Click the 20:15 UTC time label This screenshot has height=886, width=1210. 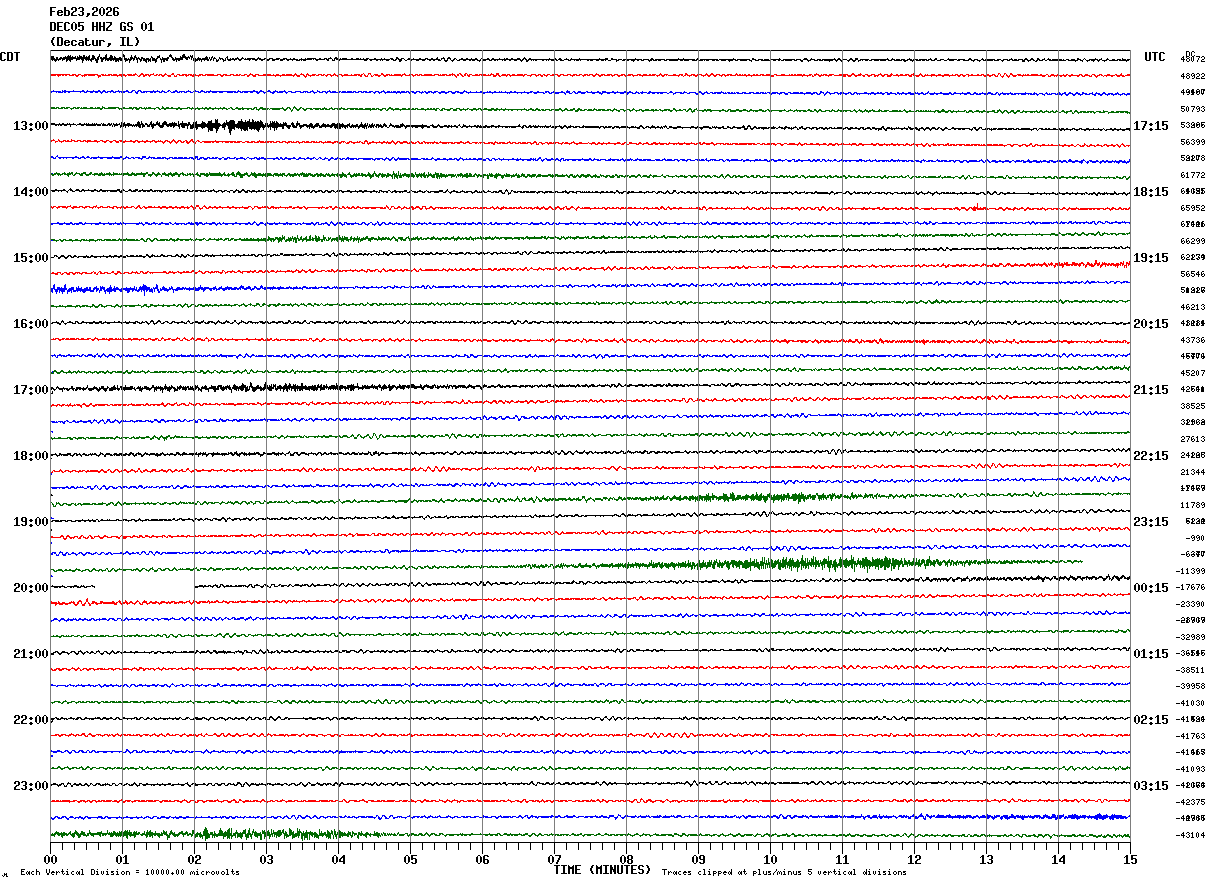[x=1151, y=324]
